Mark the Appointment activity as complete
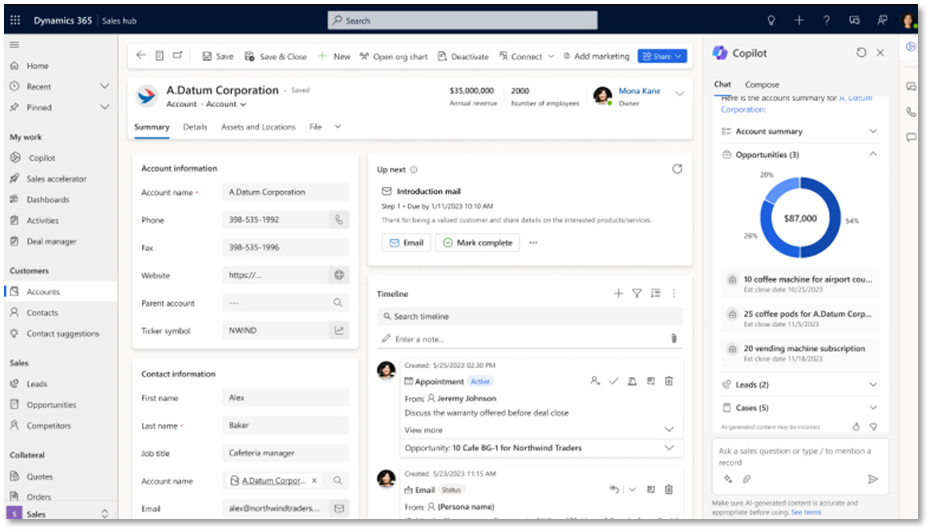931x532 pixels. (614, 381)
